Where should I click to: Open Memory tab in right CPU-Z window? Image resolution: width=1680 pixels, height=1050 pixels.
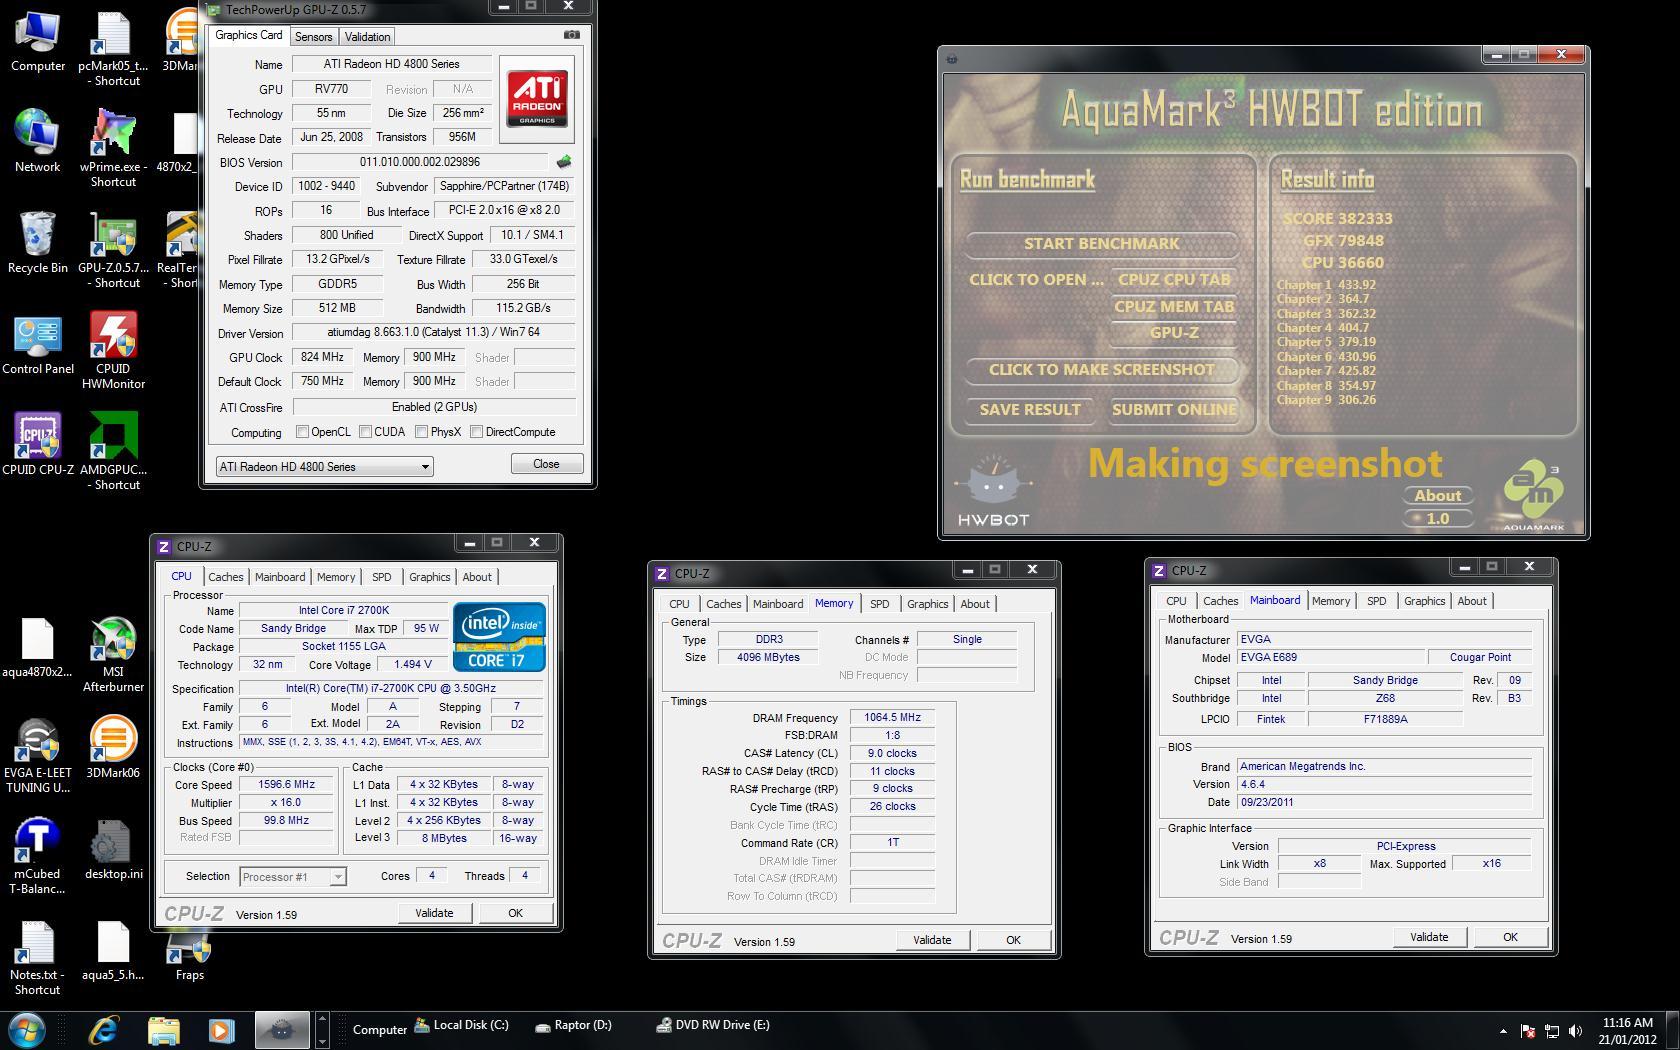pos(1330,601)
